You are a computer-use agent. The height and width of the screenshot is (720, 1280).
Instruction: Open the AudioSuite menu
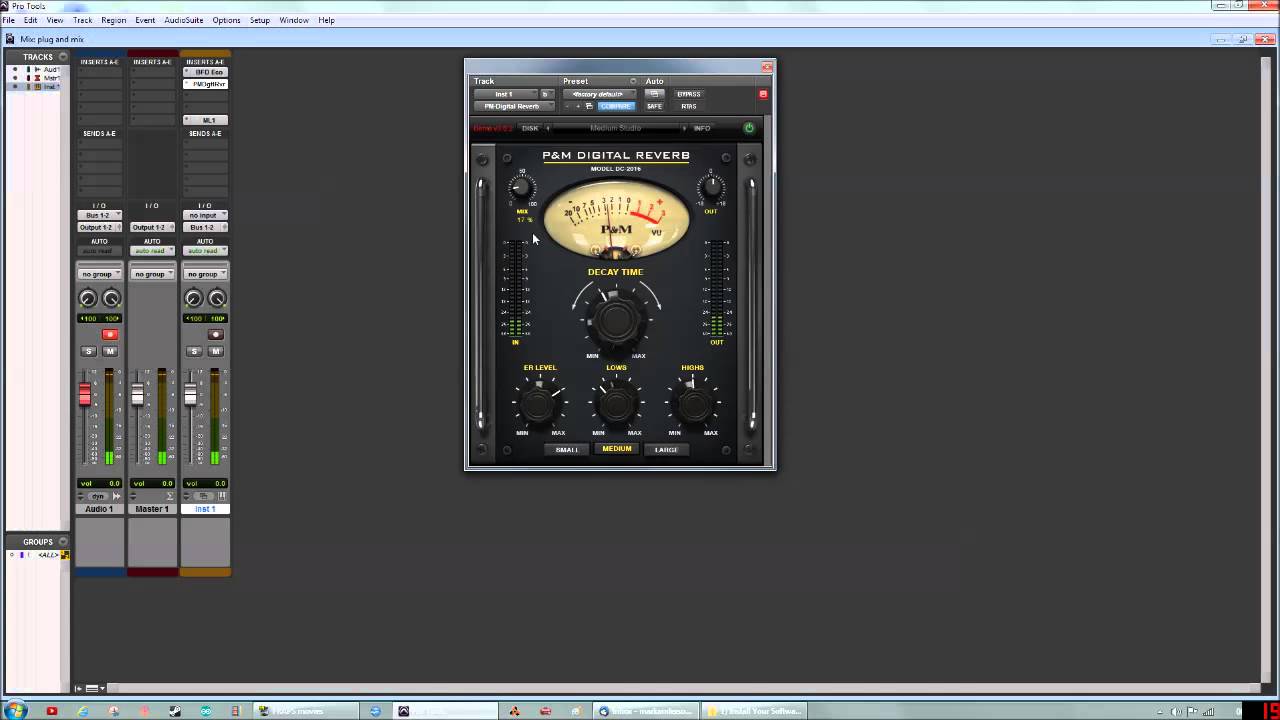[x=184, y=20]
